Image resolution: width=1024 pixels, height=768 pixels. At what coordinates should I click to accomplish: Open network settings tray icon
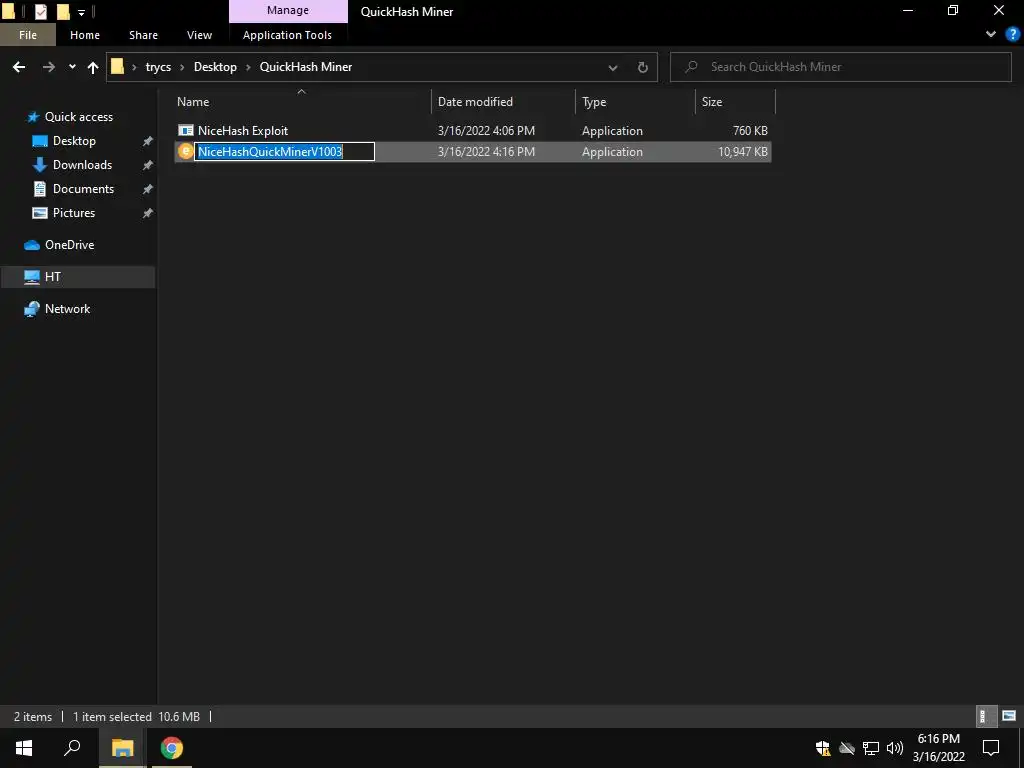pos(871,748)
